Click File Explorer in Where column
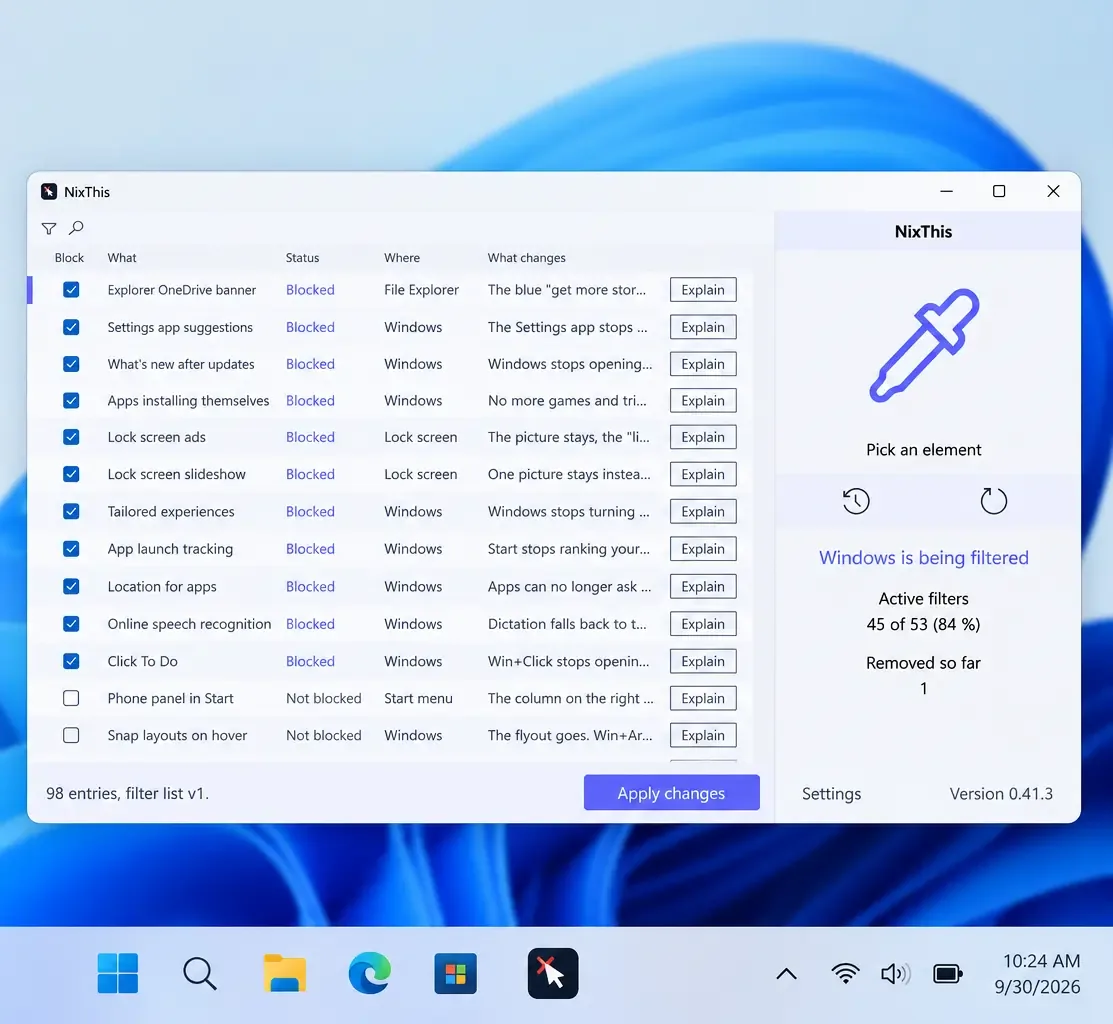1113x1024 pixels. [422, 290]
